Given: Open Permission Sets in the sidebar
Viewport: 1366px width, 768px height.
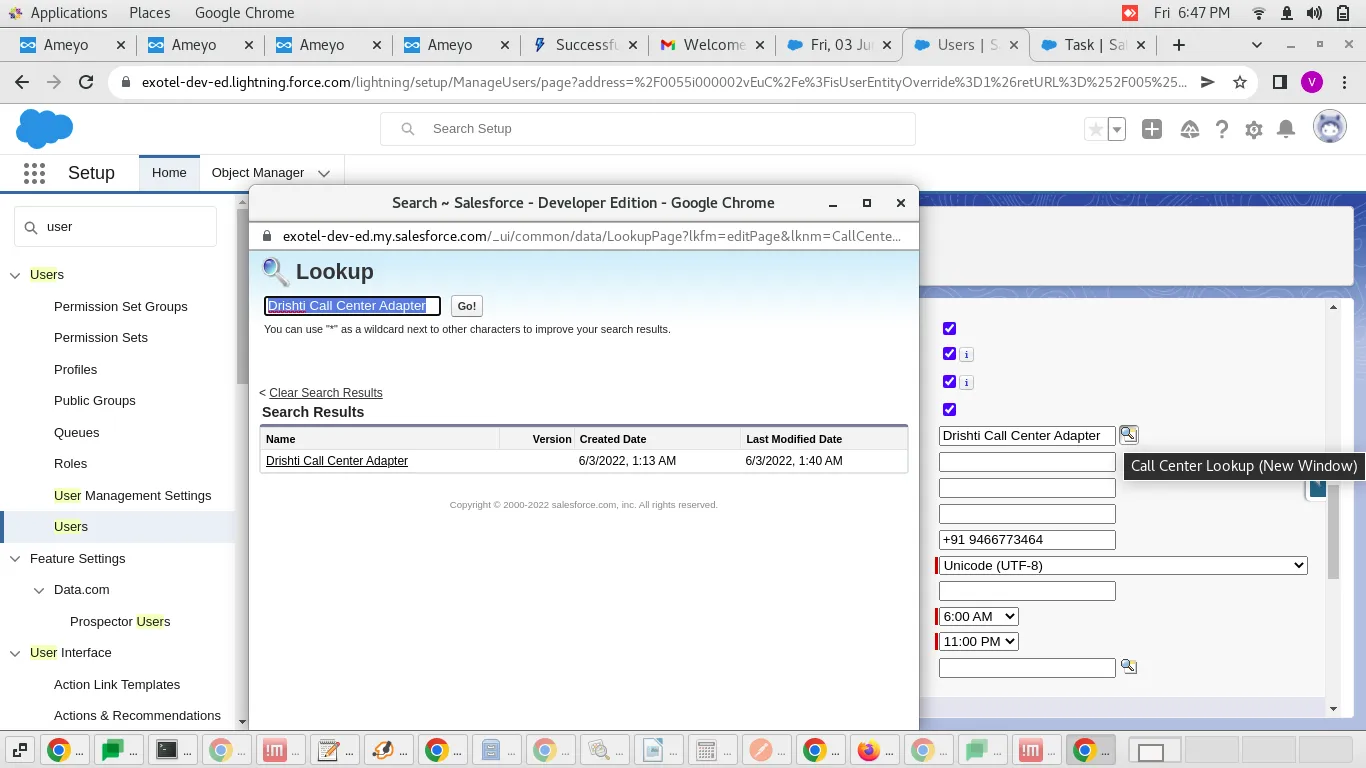Looking at the screenshot, I should coord(101,338).
